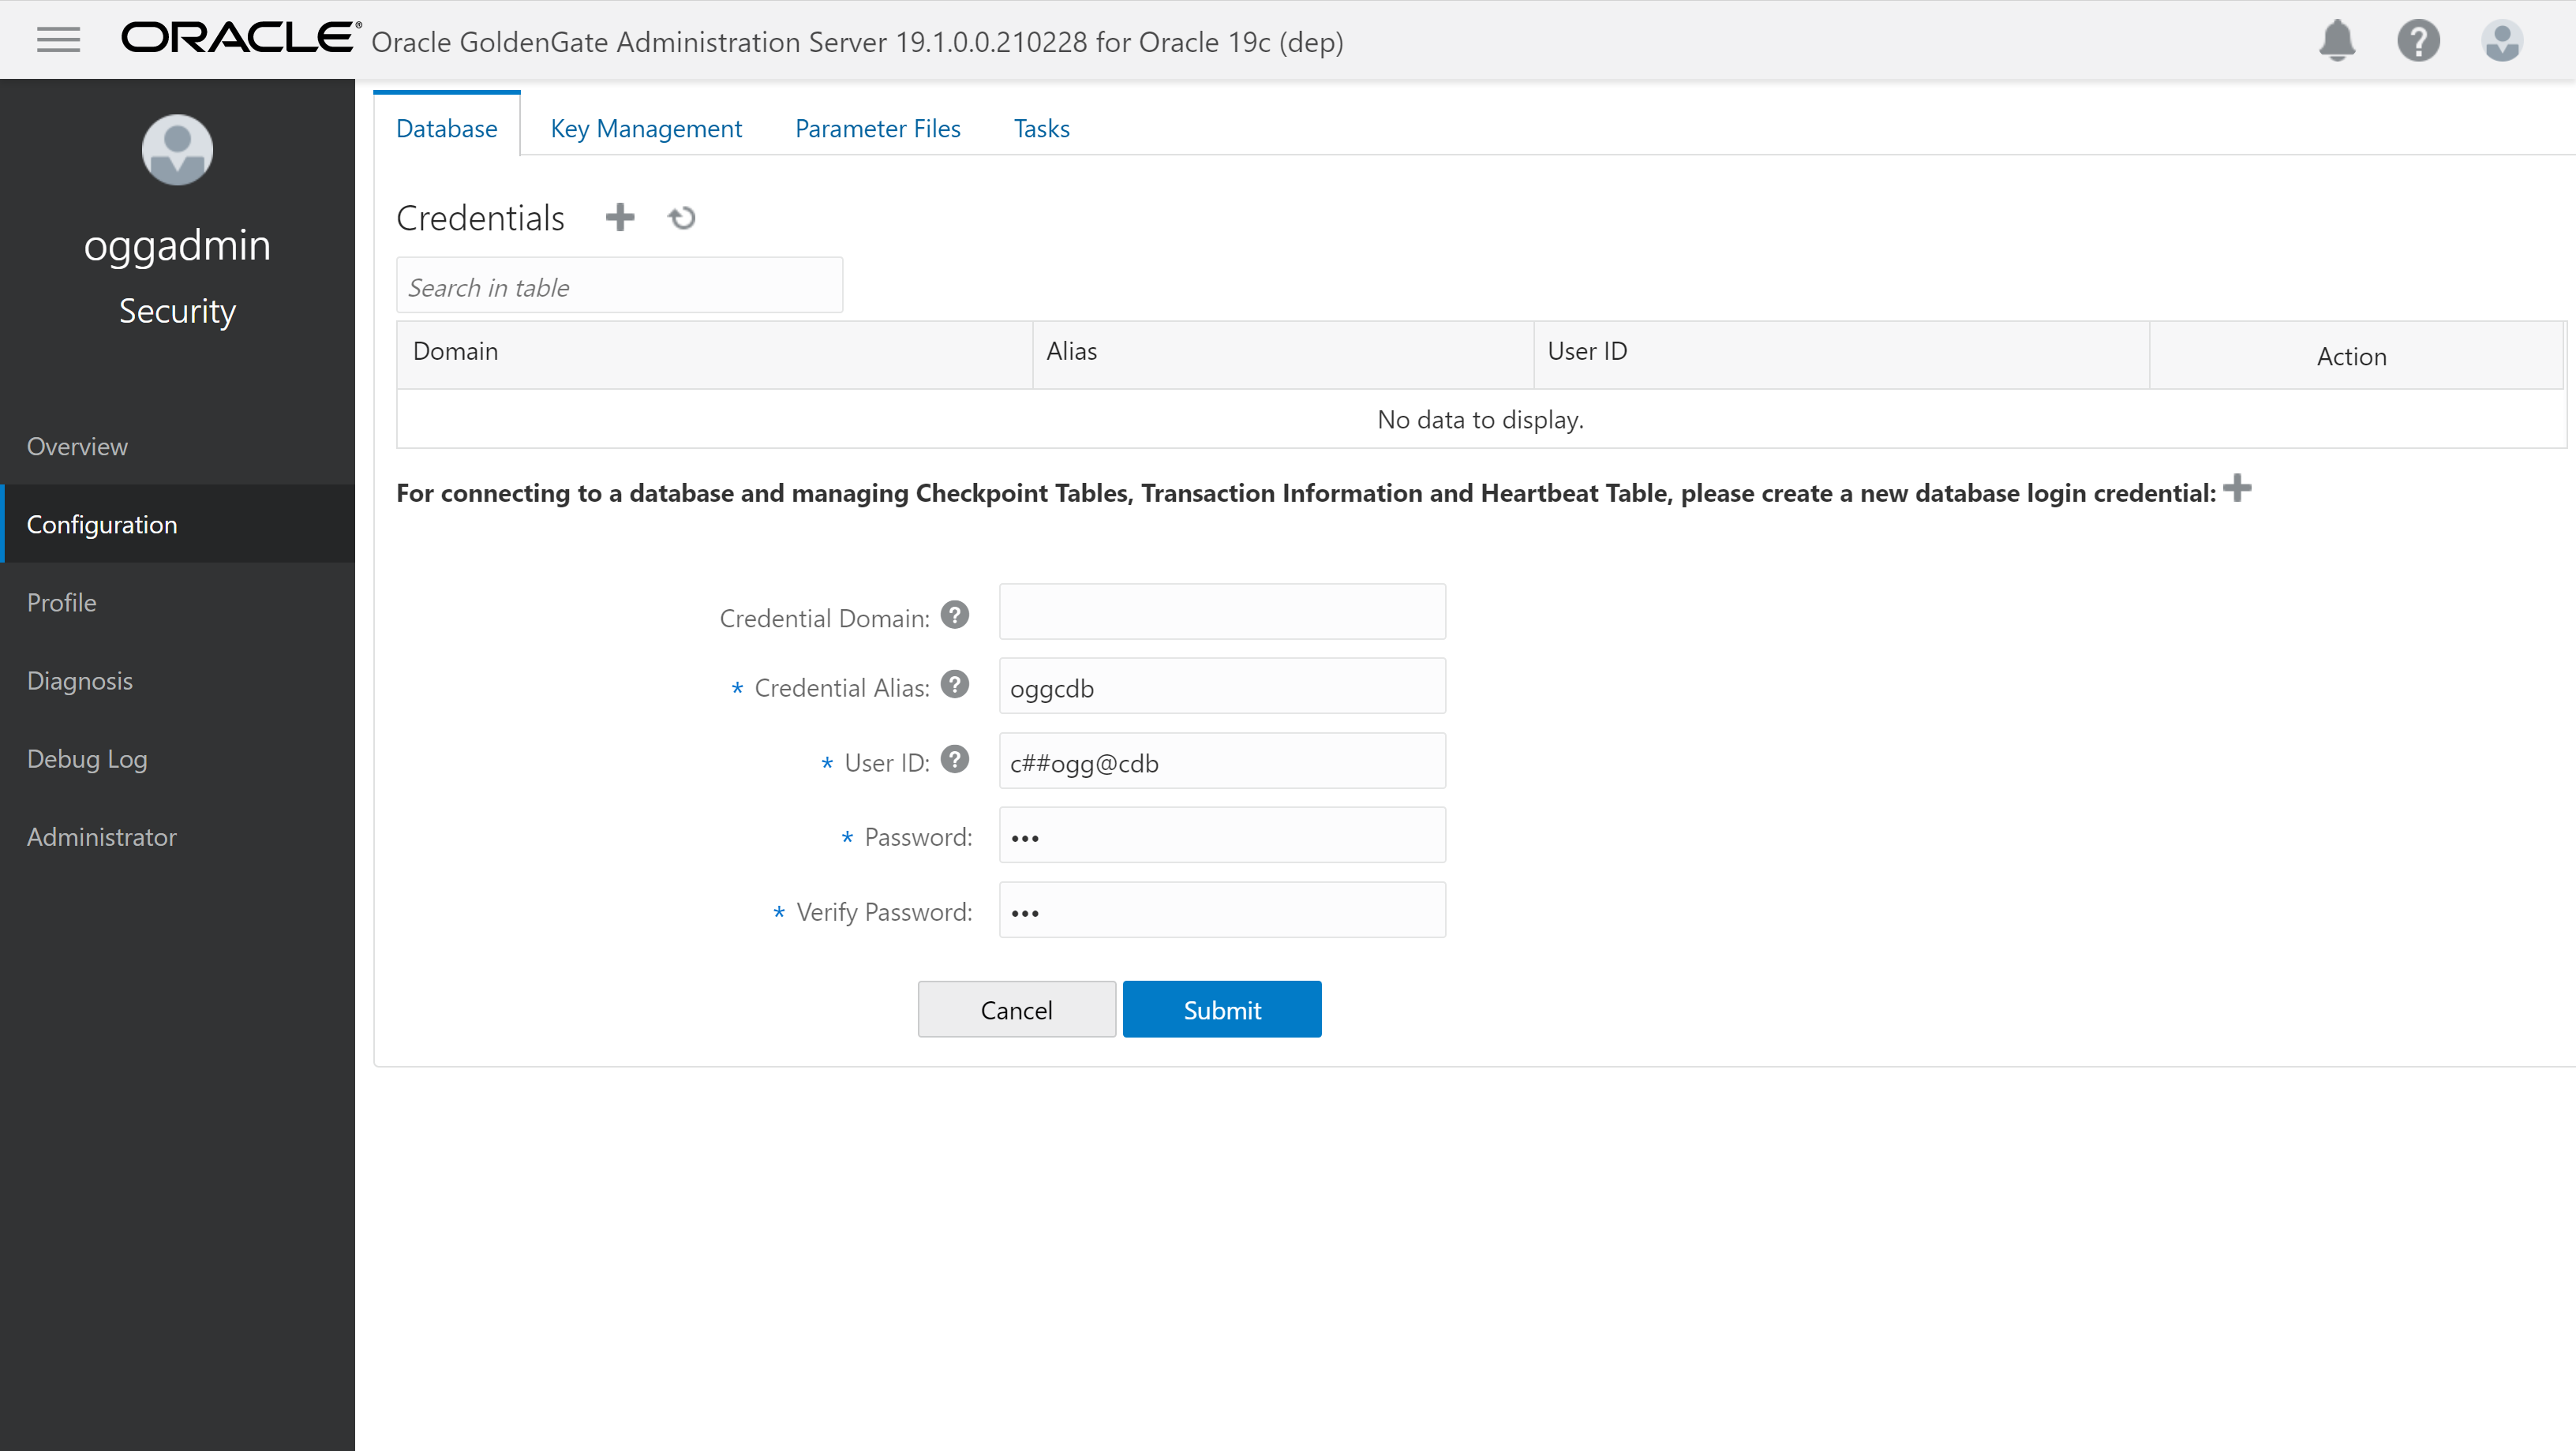This screenshot has width=2576, height=1451.
Task: Refresh the Credentials table
Action: [x=682, y=217]
